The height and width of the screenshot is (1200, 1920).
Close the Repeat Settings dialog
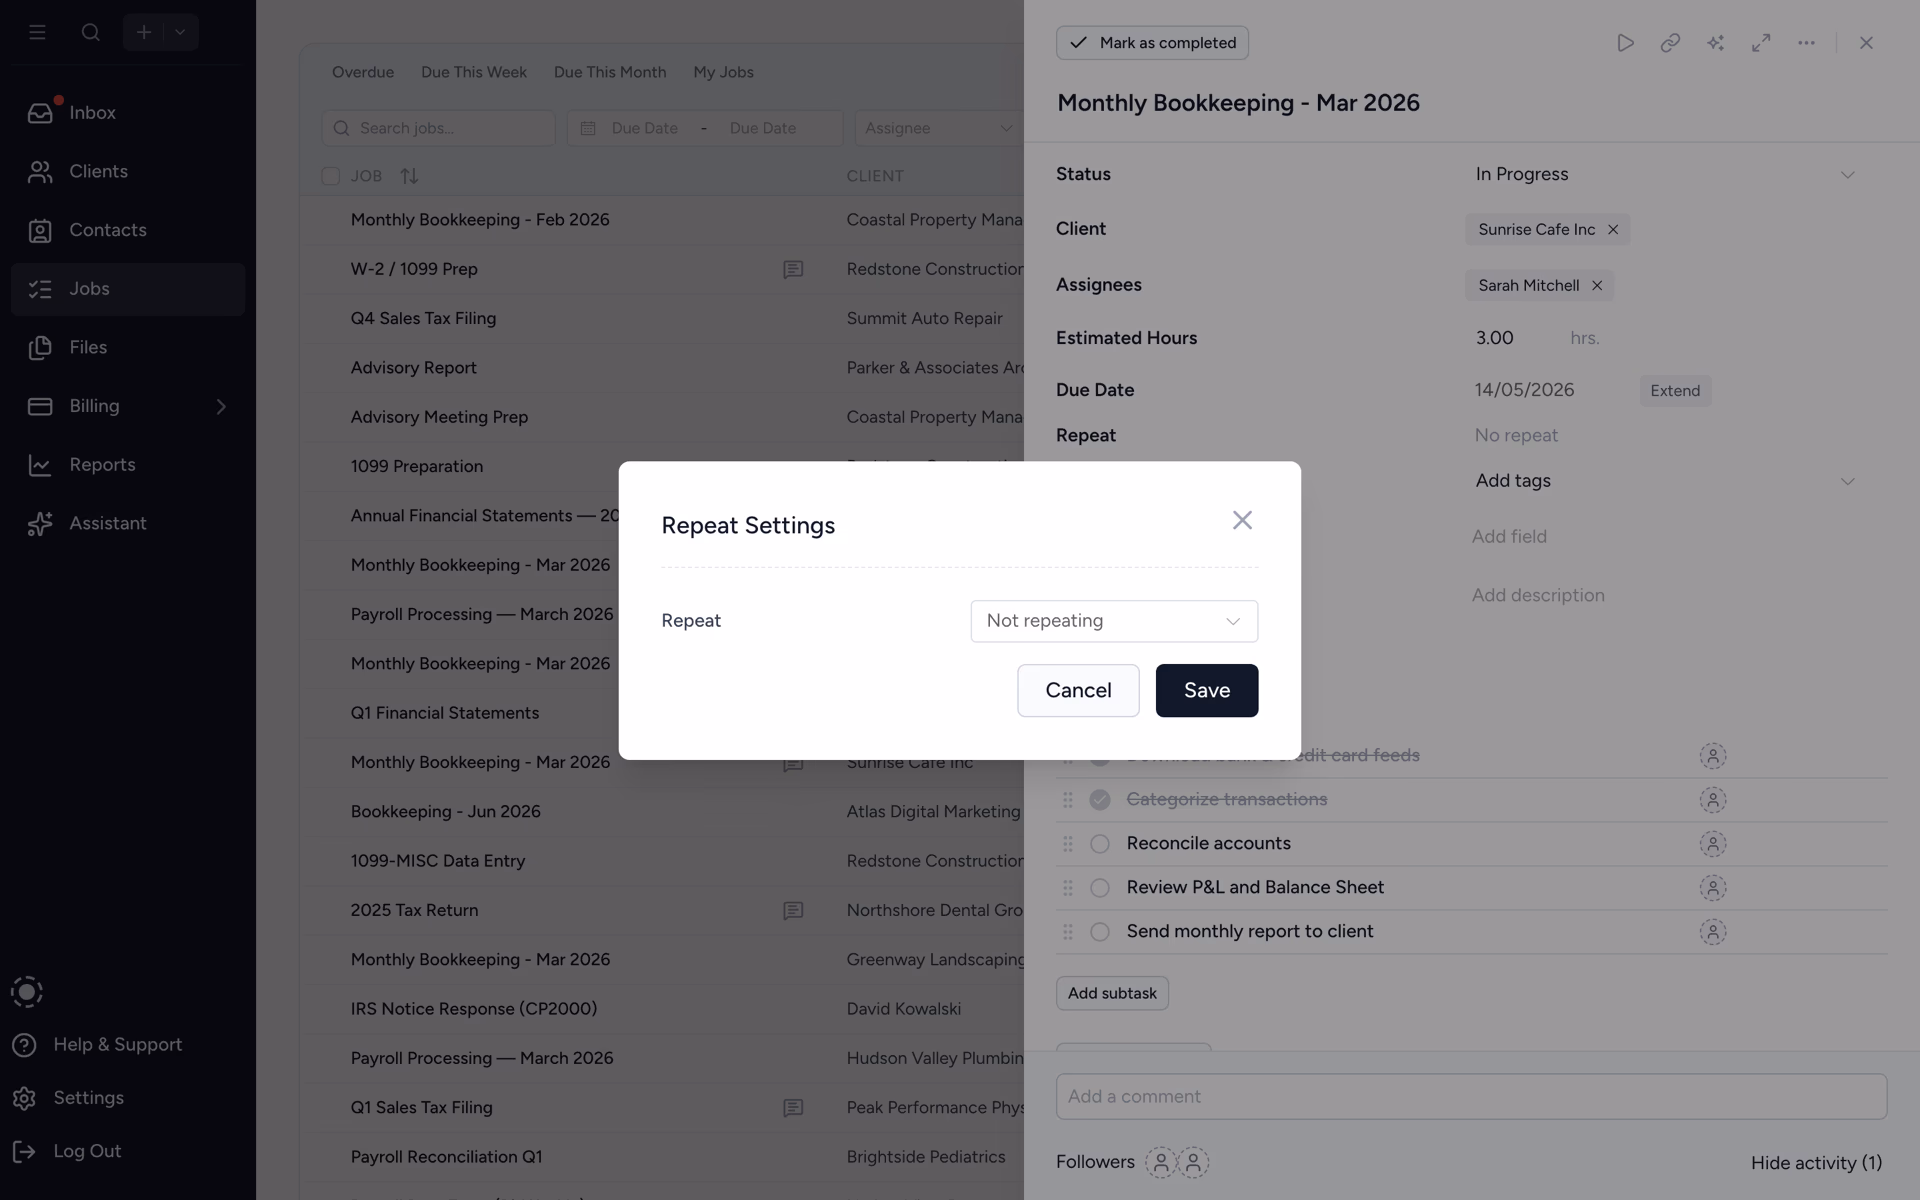[1242, 520]
